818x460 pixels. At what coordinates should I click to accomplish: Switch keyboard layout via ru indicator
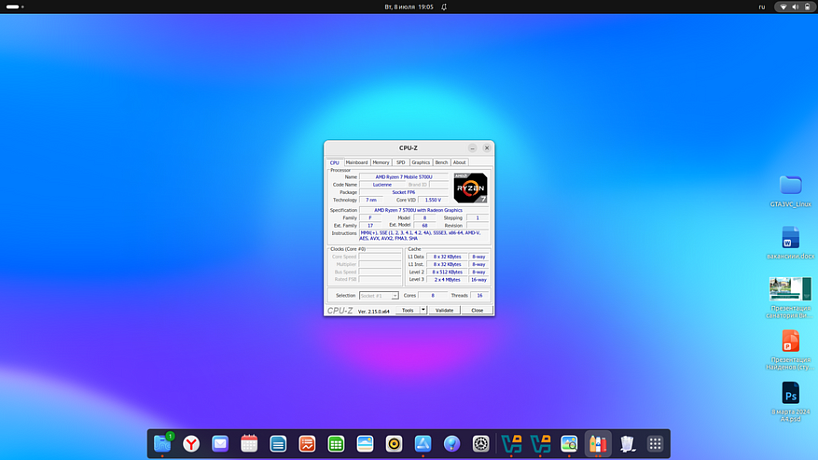coord(762,7)
